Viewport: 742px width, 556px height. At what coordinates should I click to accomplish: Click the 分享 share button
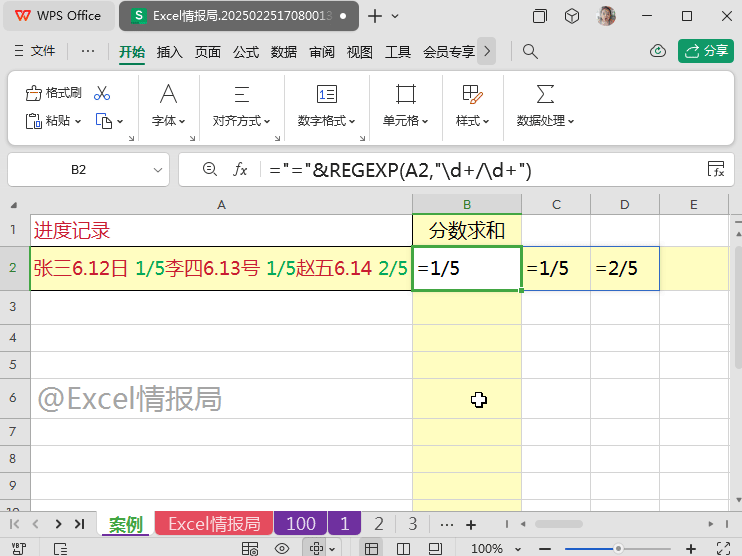tap(706, 51)
